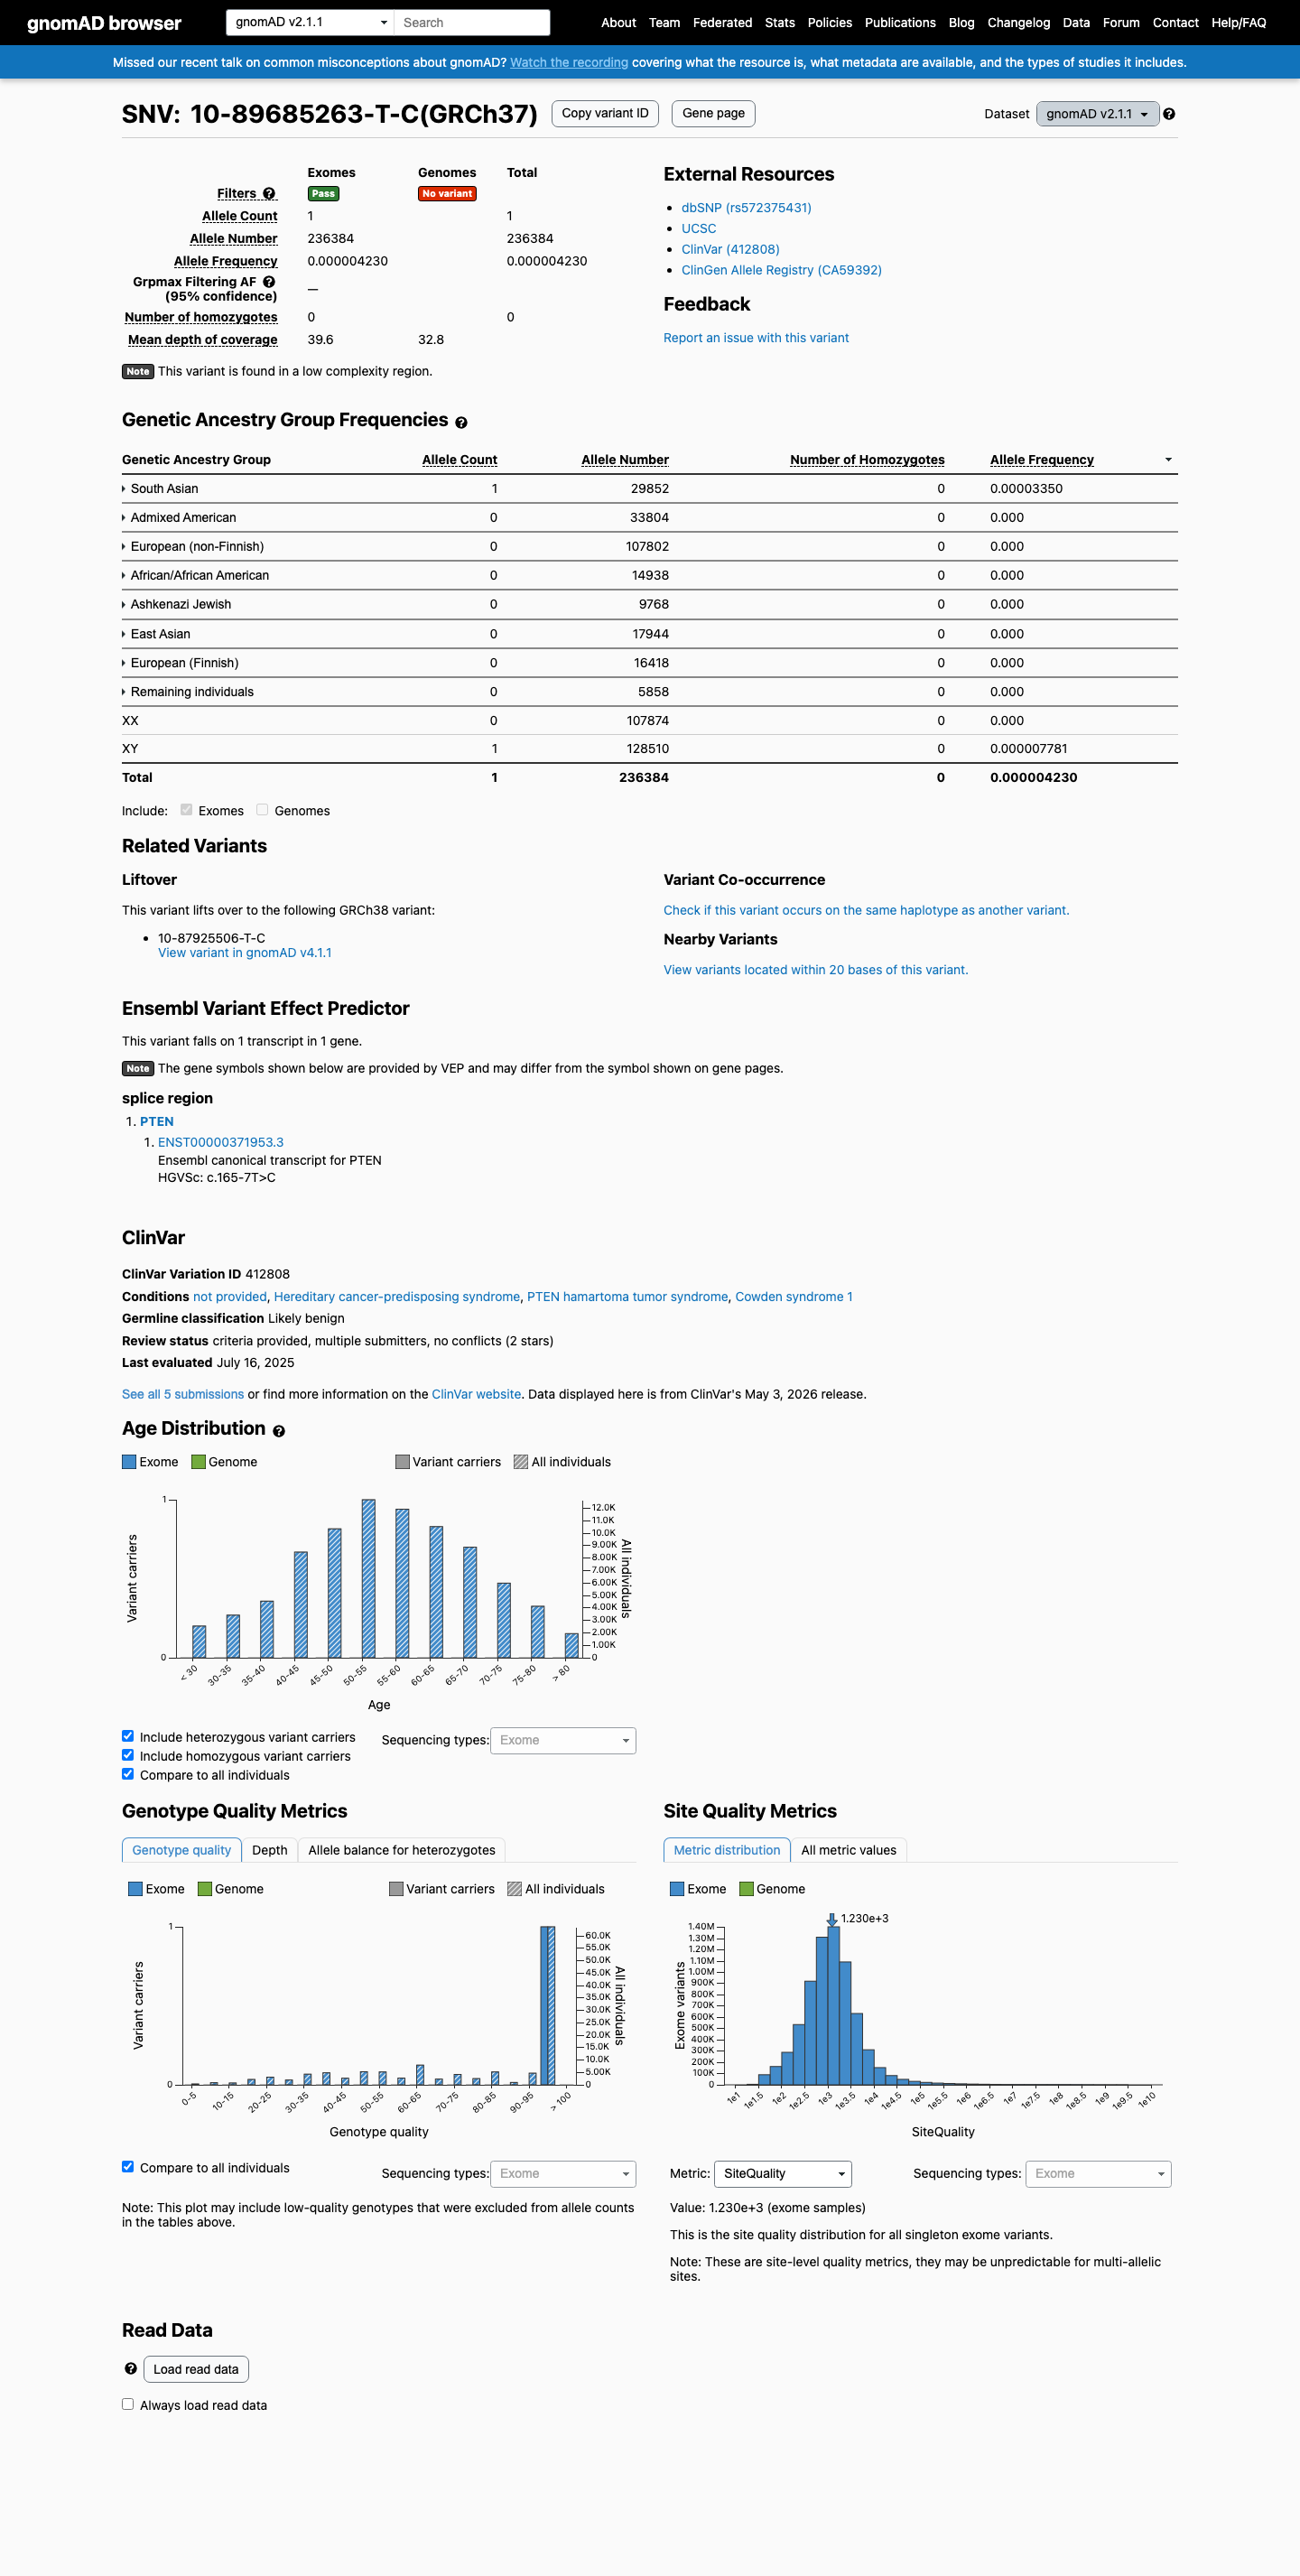This screenshot has height=2576, width=1300.
Task: Open the Cowden syndrome 1 condition link
Action: tap(794, 1297)
